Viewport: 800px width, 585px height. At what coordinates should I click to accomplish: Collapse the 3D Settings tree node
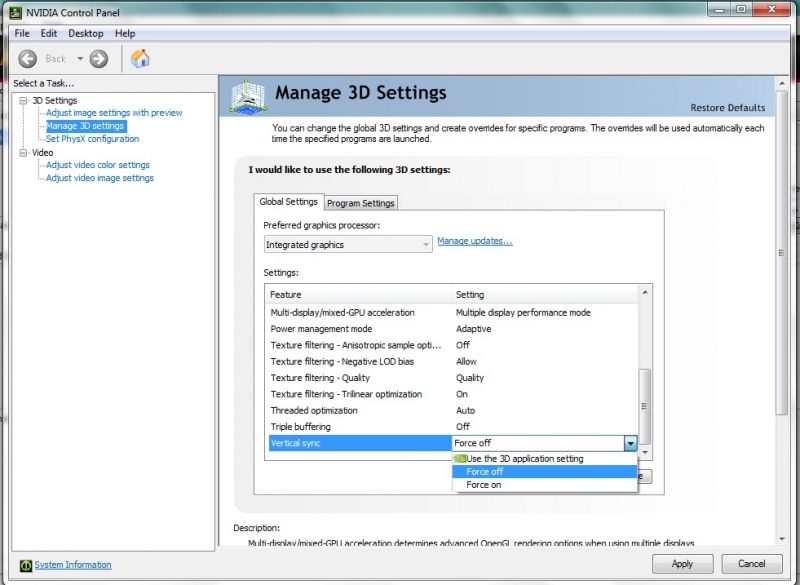22,101
